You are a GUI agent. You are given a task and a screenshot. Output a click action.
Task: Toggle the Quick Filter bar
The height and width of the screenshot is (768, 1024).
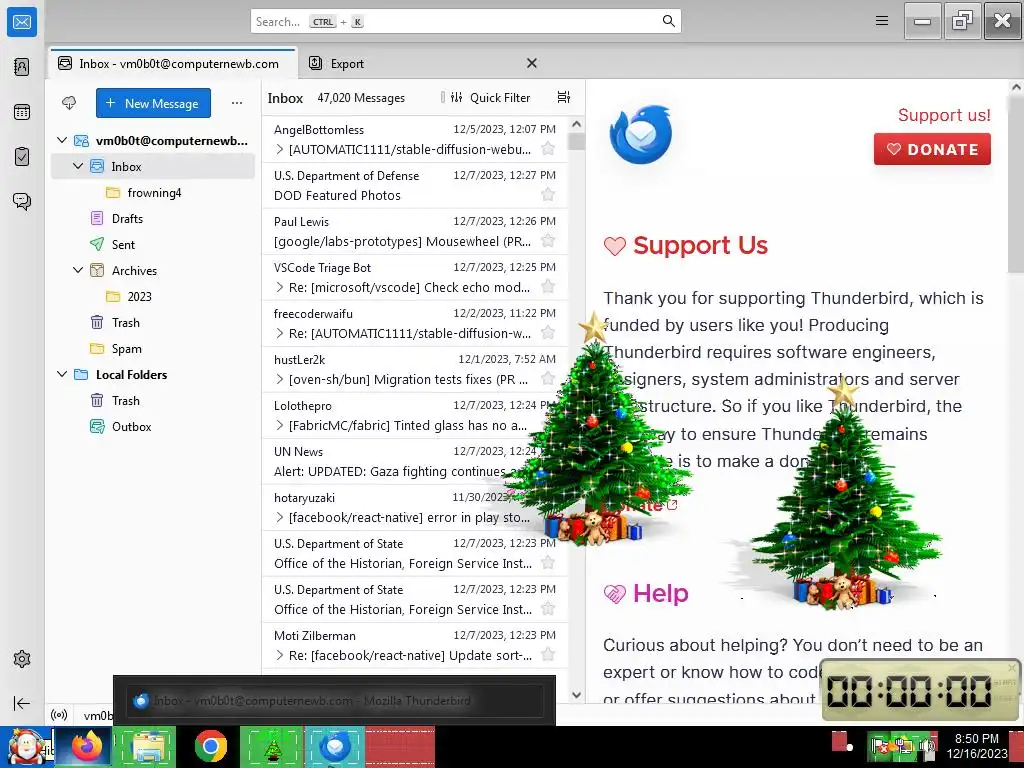(x=490, y=97)
